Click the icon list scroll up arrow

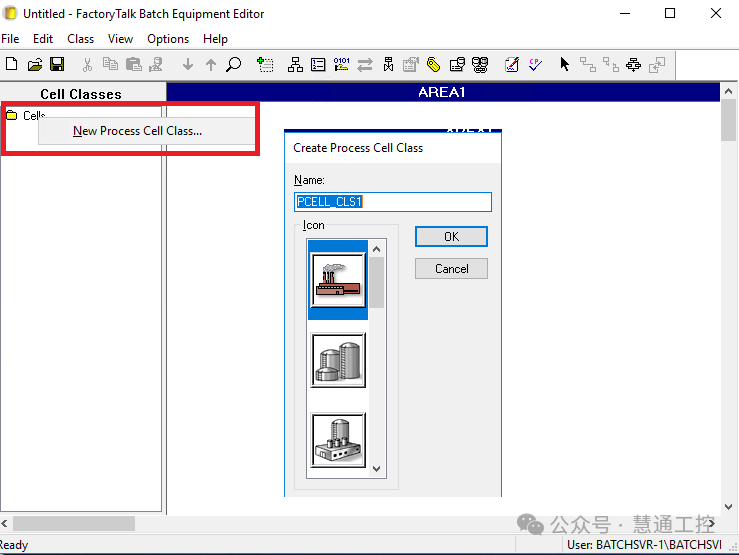pyautogui.click(x=376, y=249)
